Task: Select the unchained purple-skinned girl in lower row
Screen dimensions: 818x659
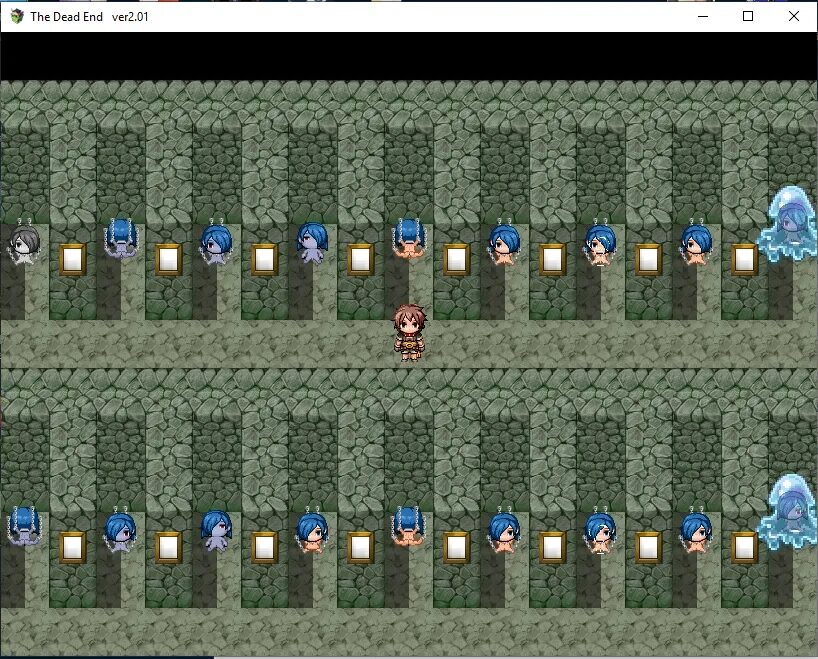Action: click(216, 531)
